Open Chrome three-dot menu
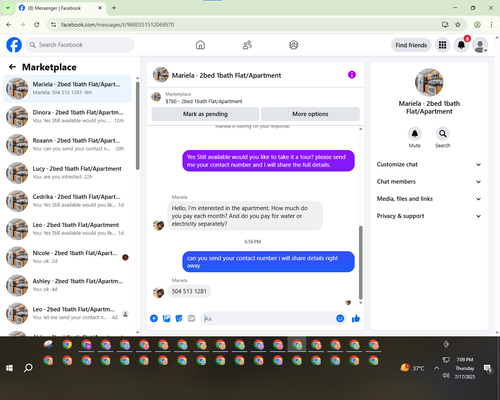The image size is (500, 400). tap(491, 25)
